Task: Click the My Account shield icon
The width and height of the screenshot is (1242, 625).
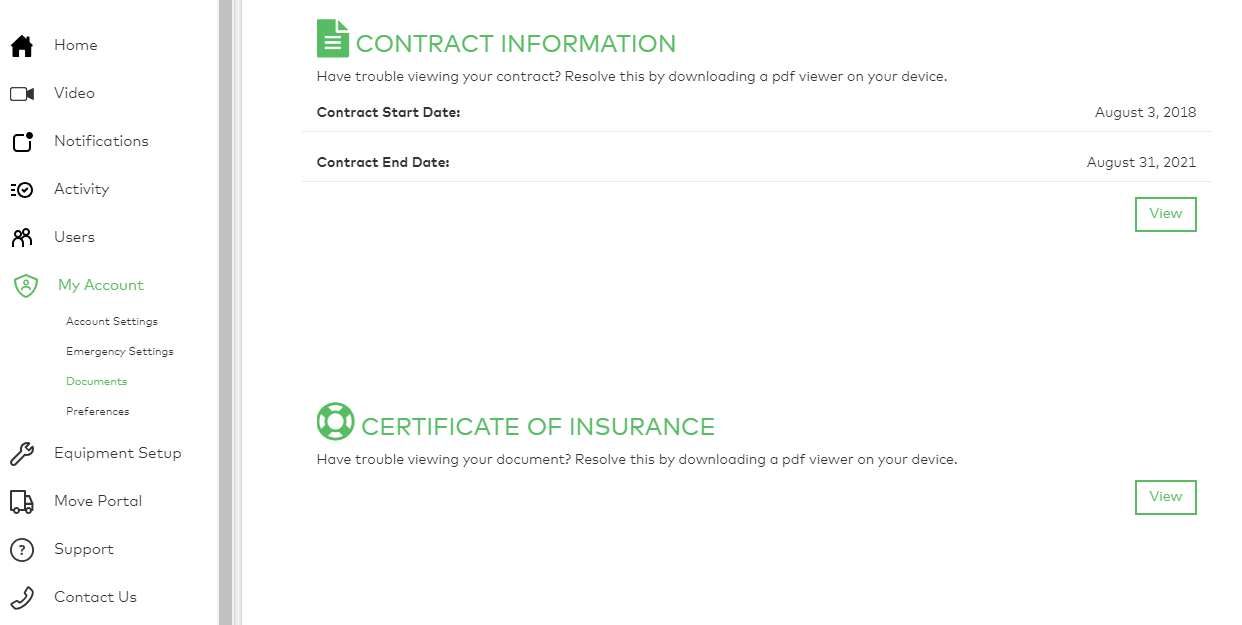Action: pos(25,286)
